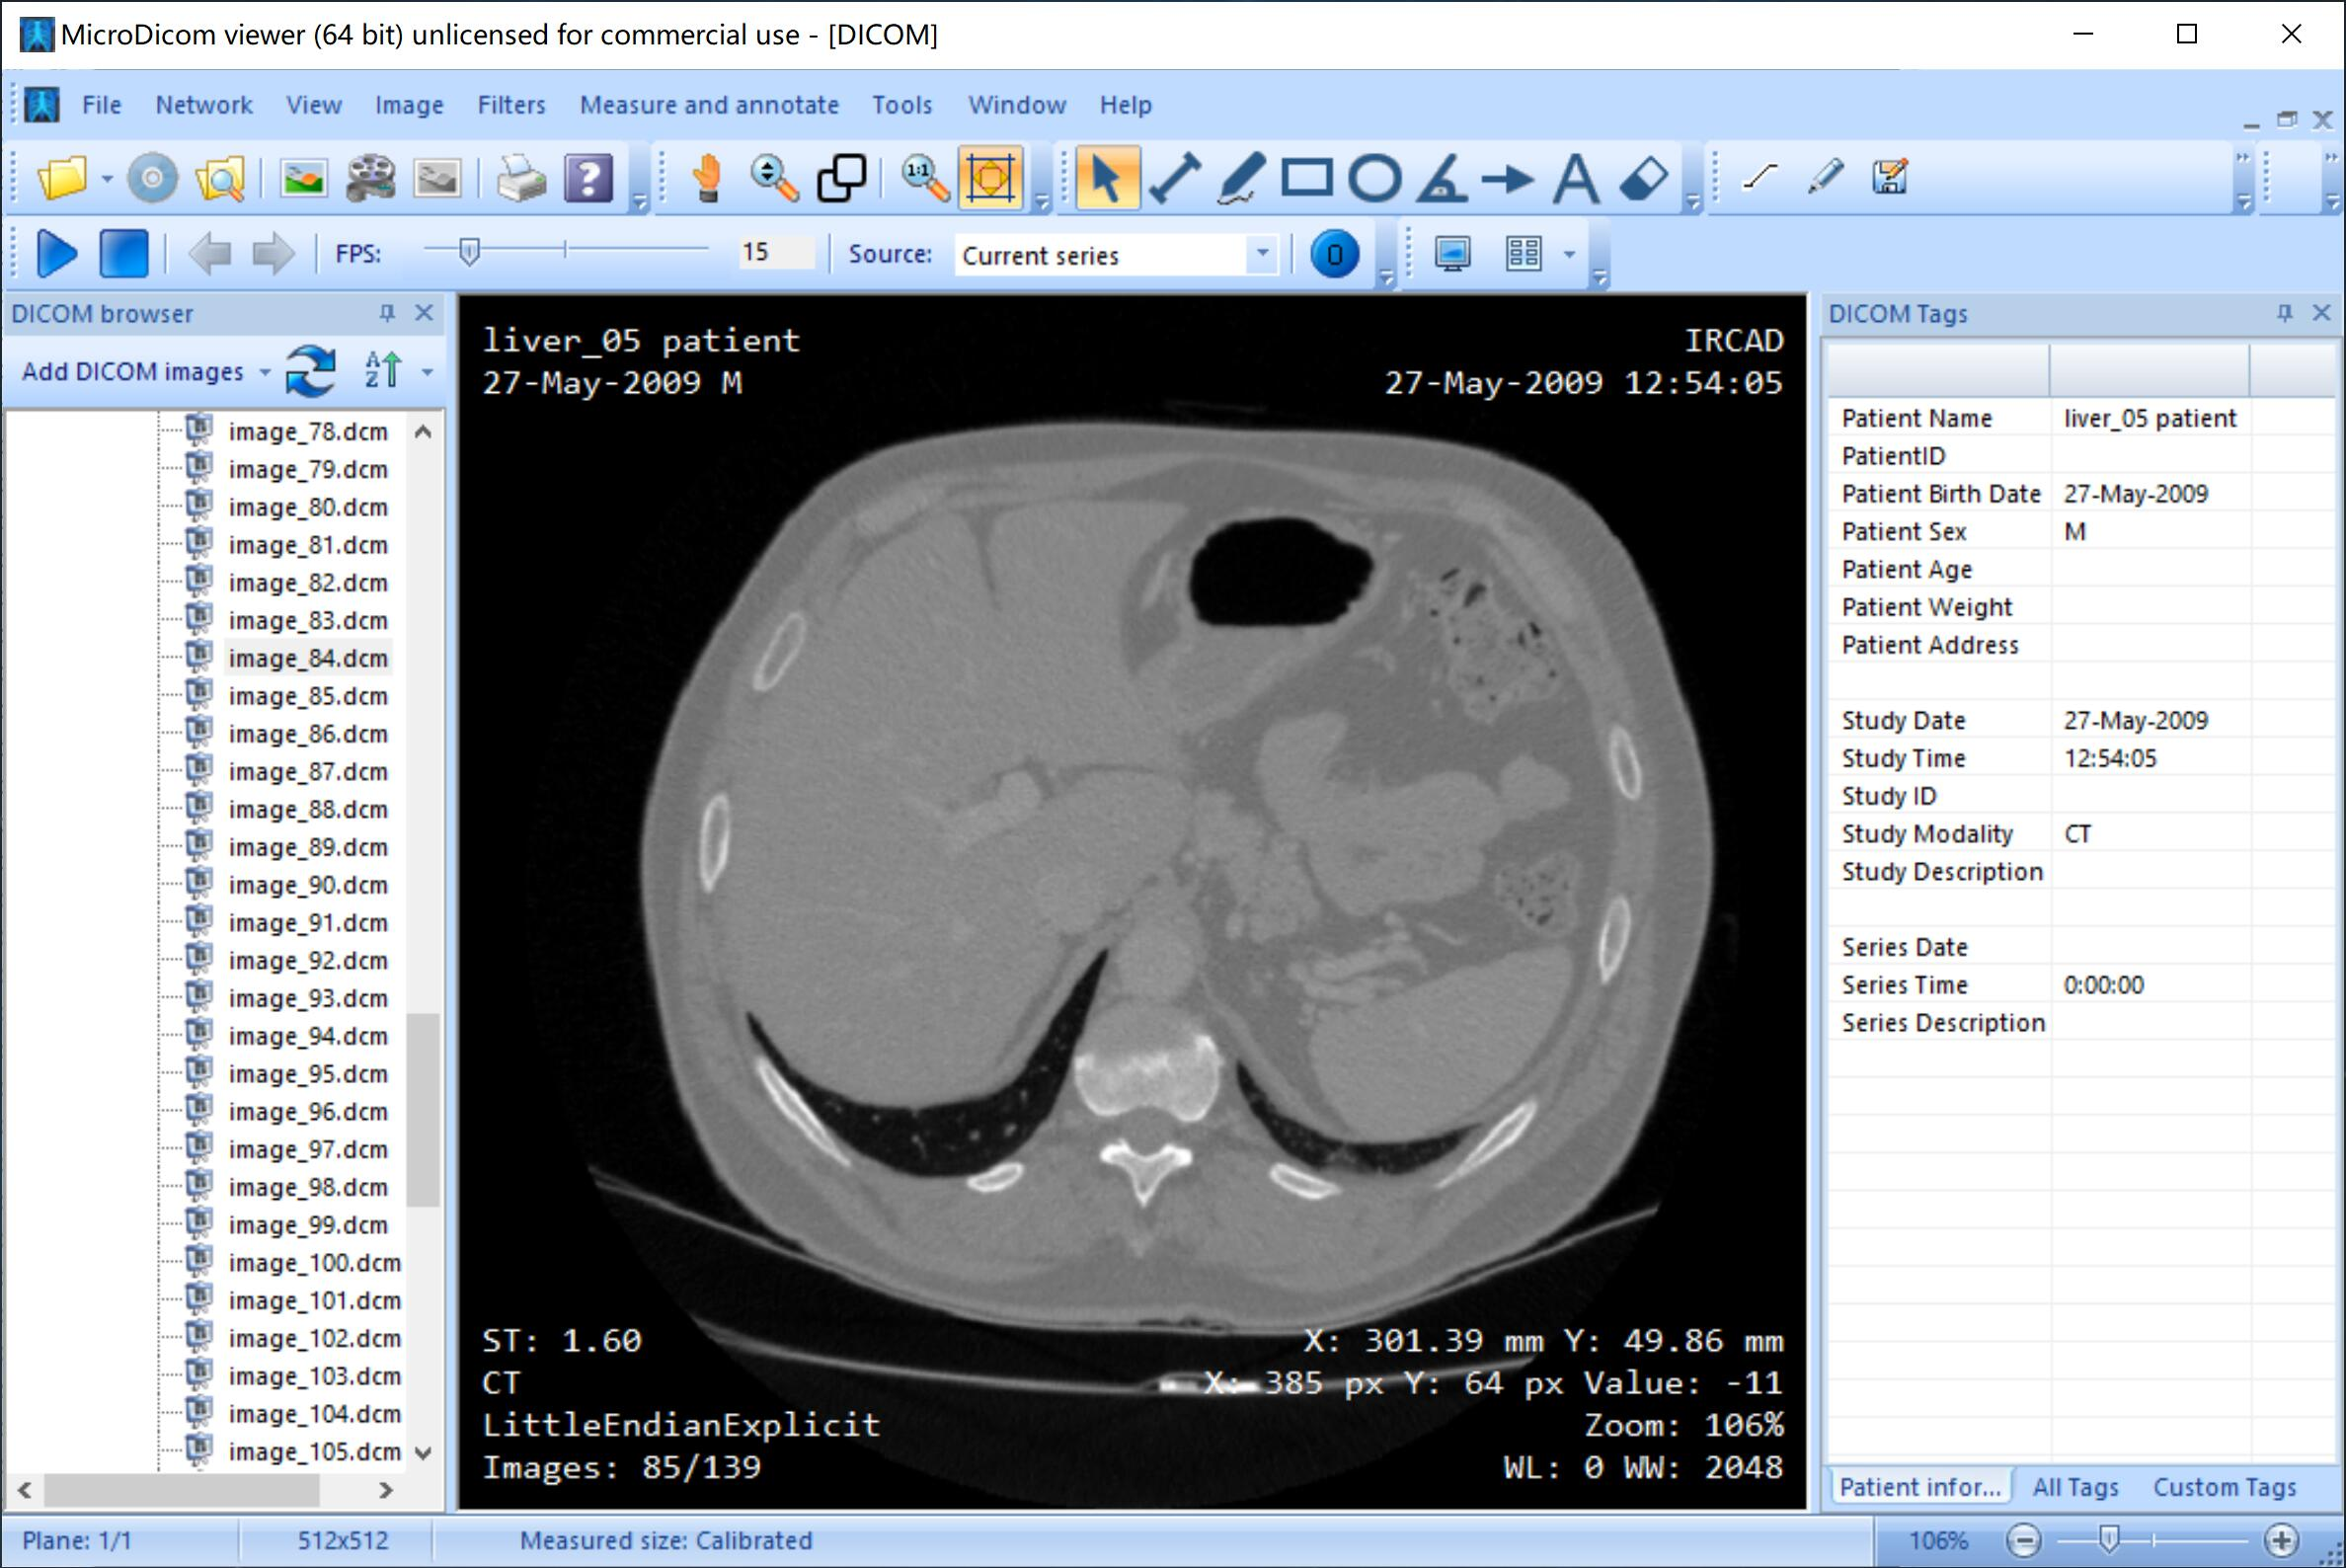Select the Text annotation tool

coord(1575,179)
